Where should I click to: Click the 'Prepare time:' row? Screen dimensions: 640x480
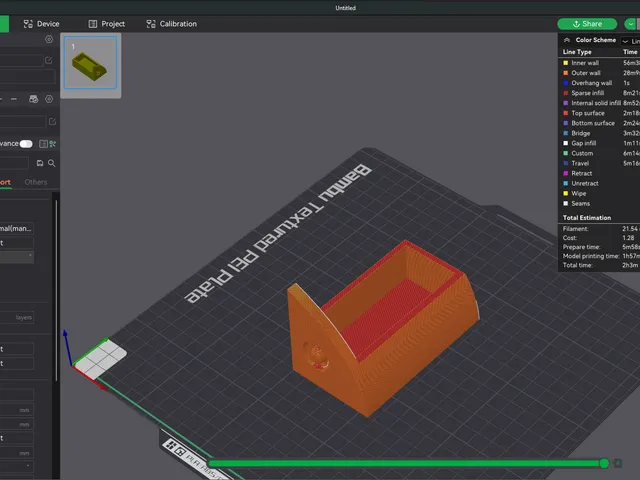click(x=601, y=247)
